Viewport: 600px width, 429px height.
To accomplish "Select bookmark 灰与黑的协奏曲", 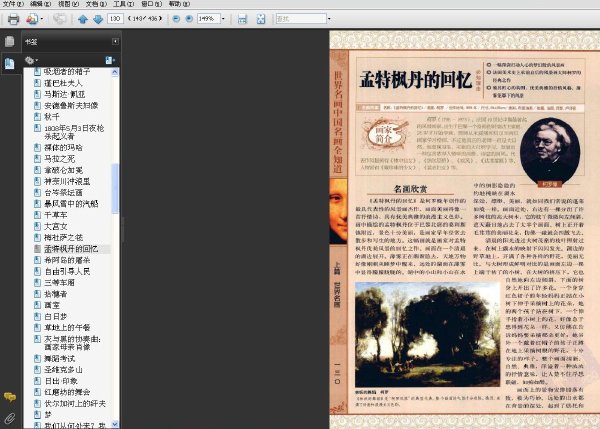I will [72, 343].
